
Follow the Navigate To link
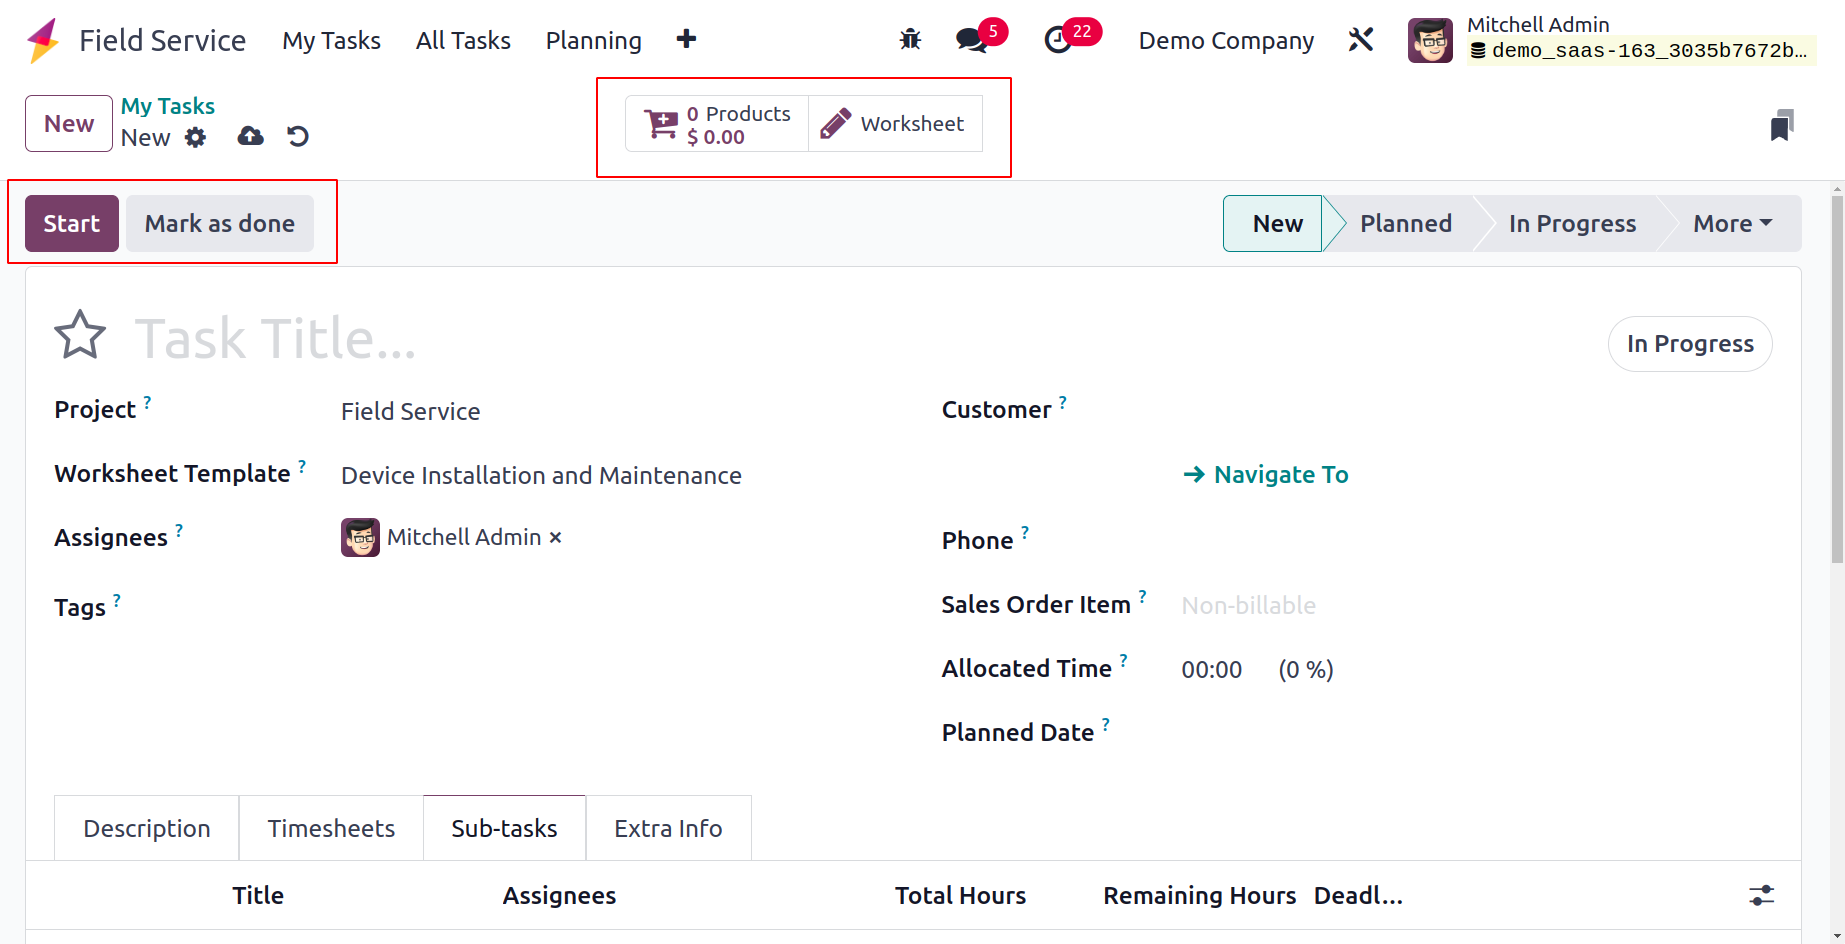[1266, 475]
